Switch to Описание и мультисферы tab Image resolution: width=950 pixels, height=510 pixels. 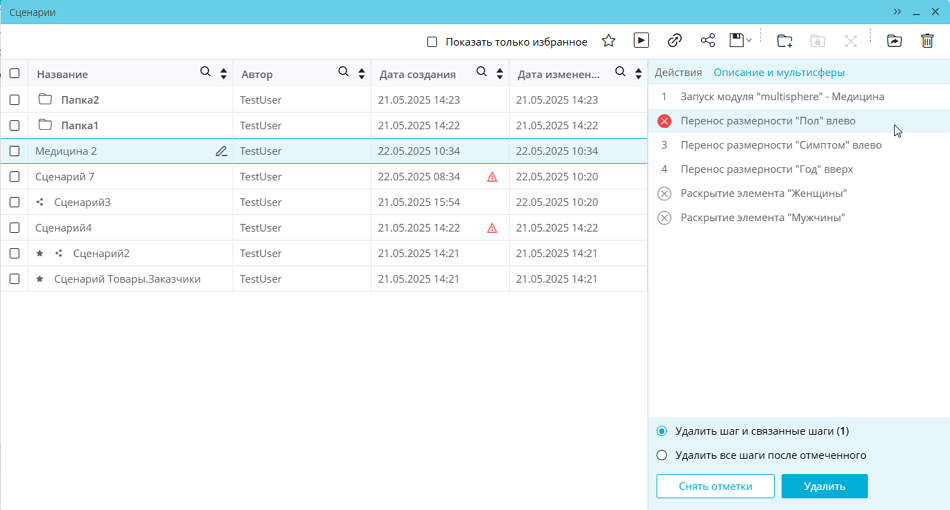(779, 73)
